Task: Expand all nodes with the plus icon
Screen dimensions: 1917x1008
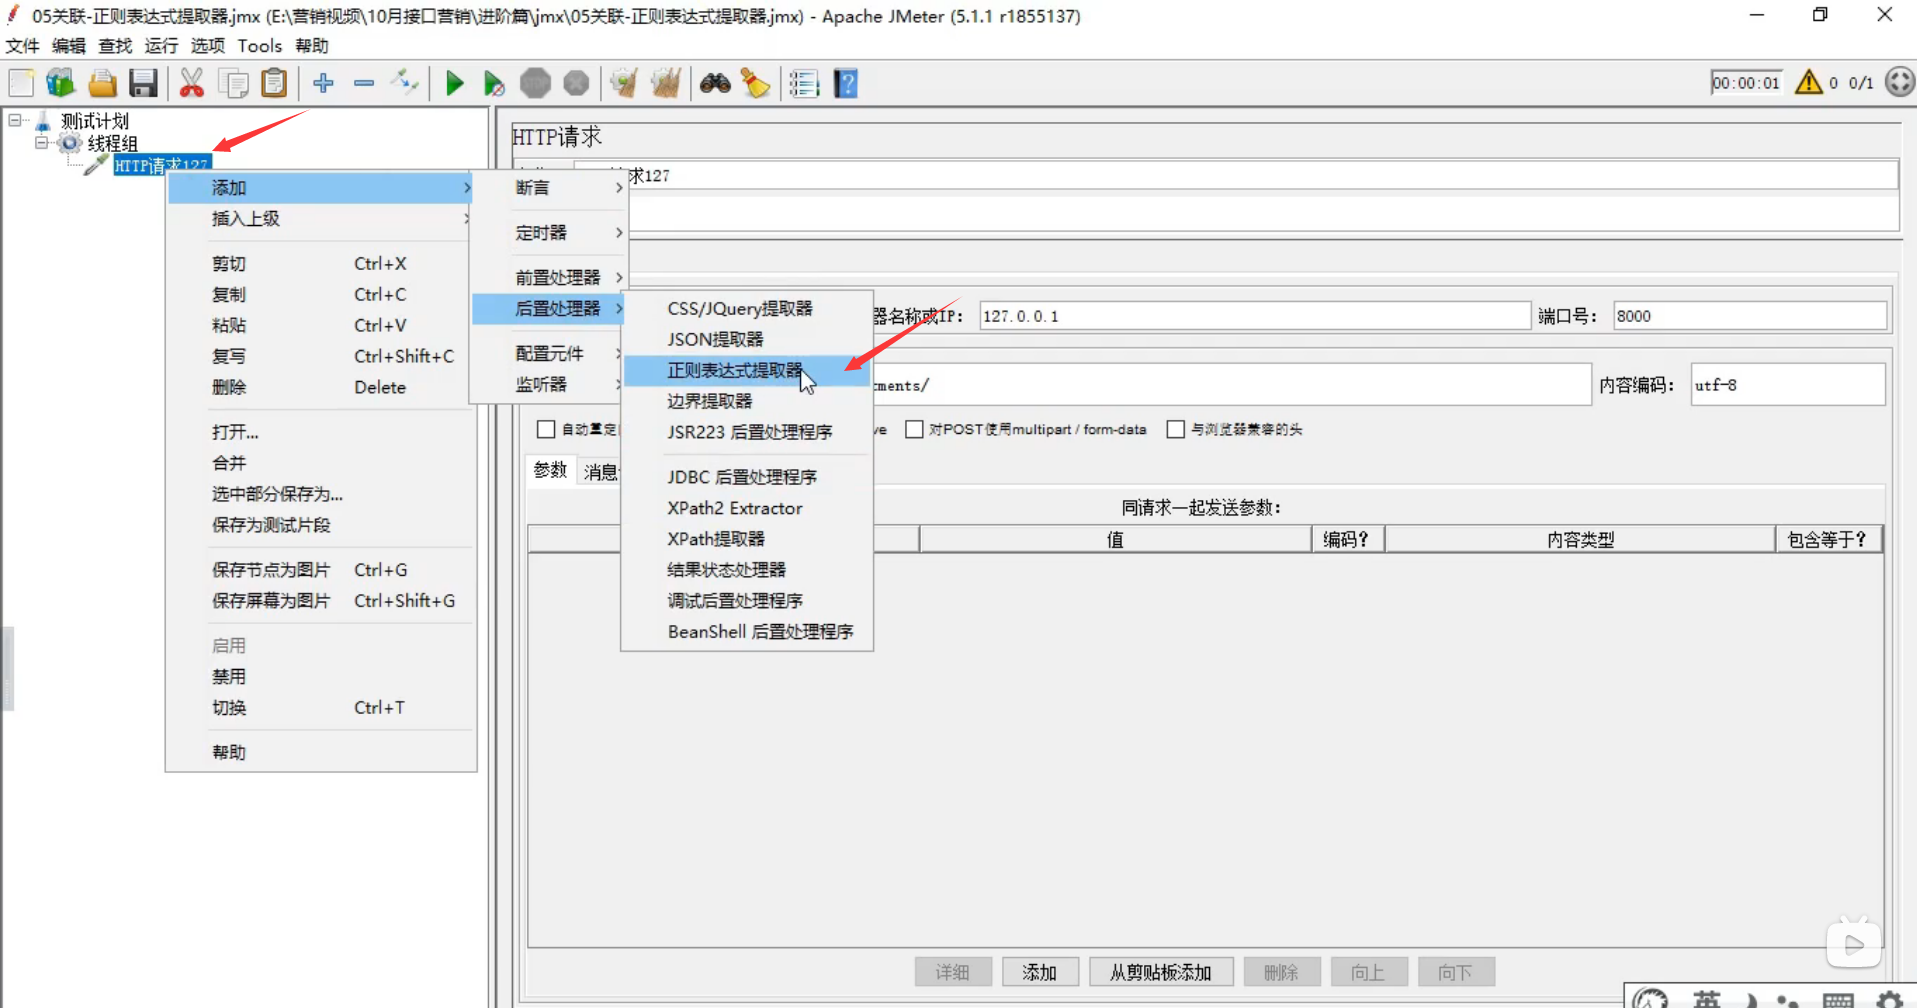Action: coord(323,83)
